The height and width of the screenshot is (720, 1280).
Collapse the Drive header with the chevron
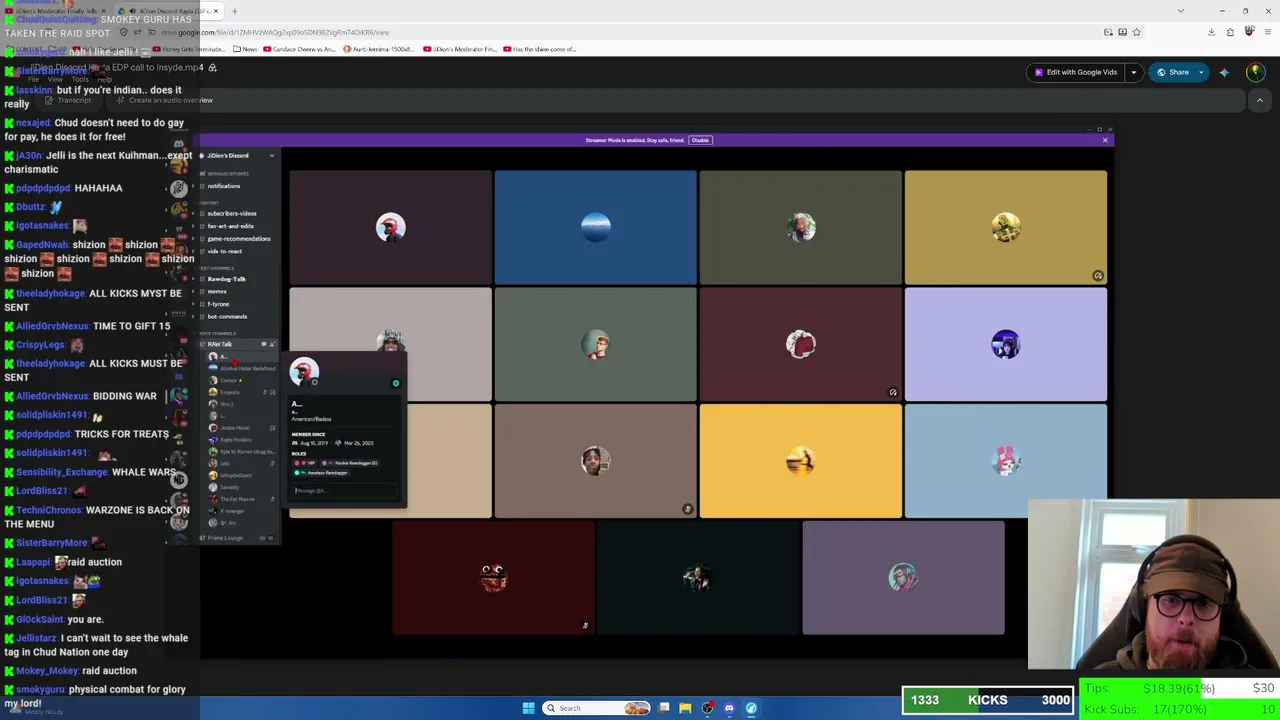click(x=1259, y=100)
